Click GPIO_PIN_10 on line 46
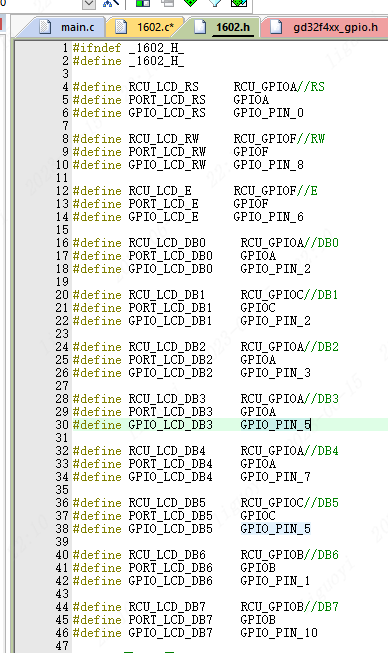 pyautogui.click(x=279, y=633)
